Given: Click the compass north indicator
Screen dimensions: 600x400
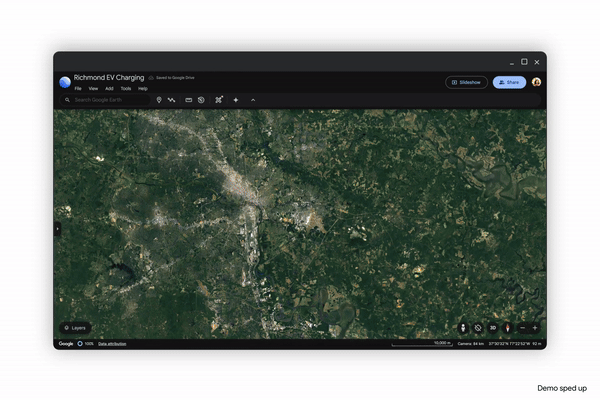Looking at the screenshot, I should (508, 328).
